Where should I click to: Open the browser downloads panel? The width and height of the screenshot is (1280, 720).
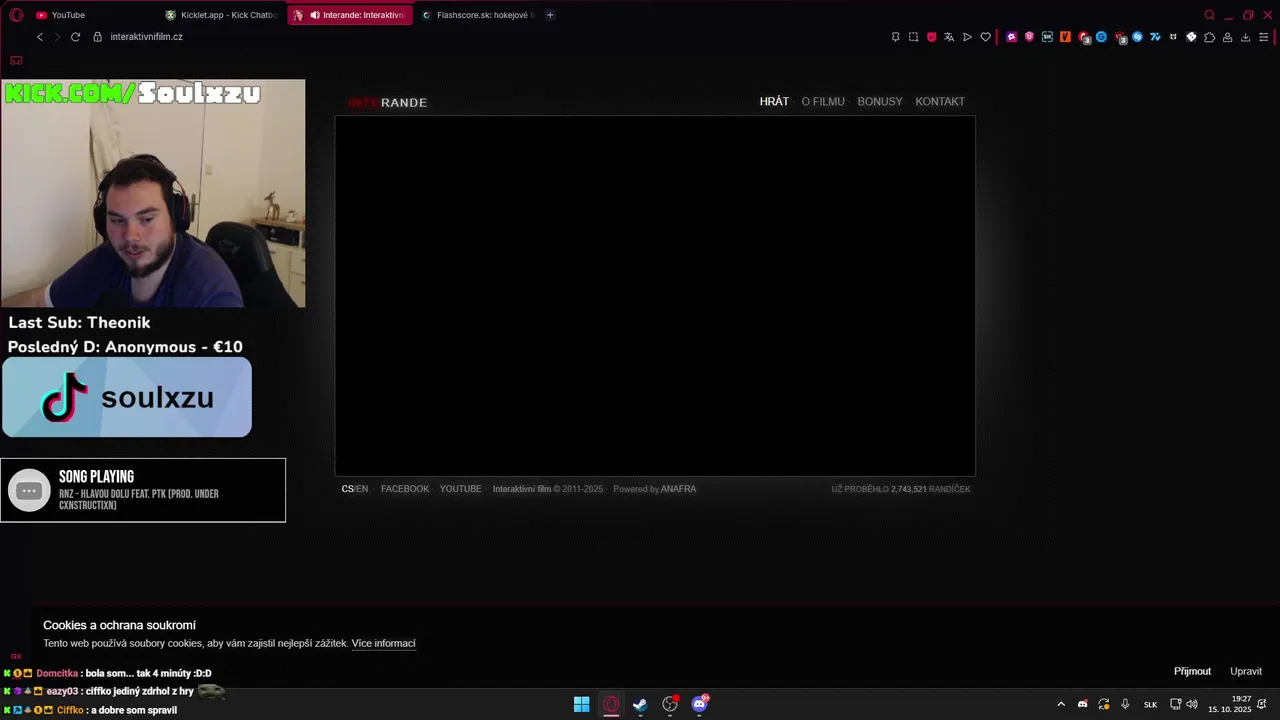click(1245, 37)
